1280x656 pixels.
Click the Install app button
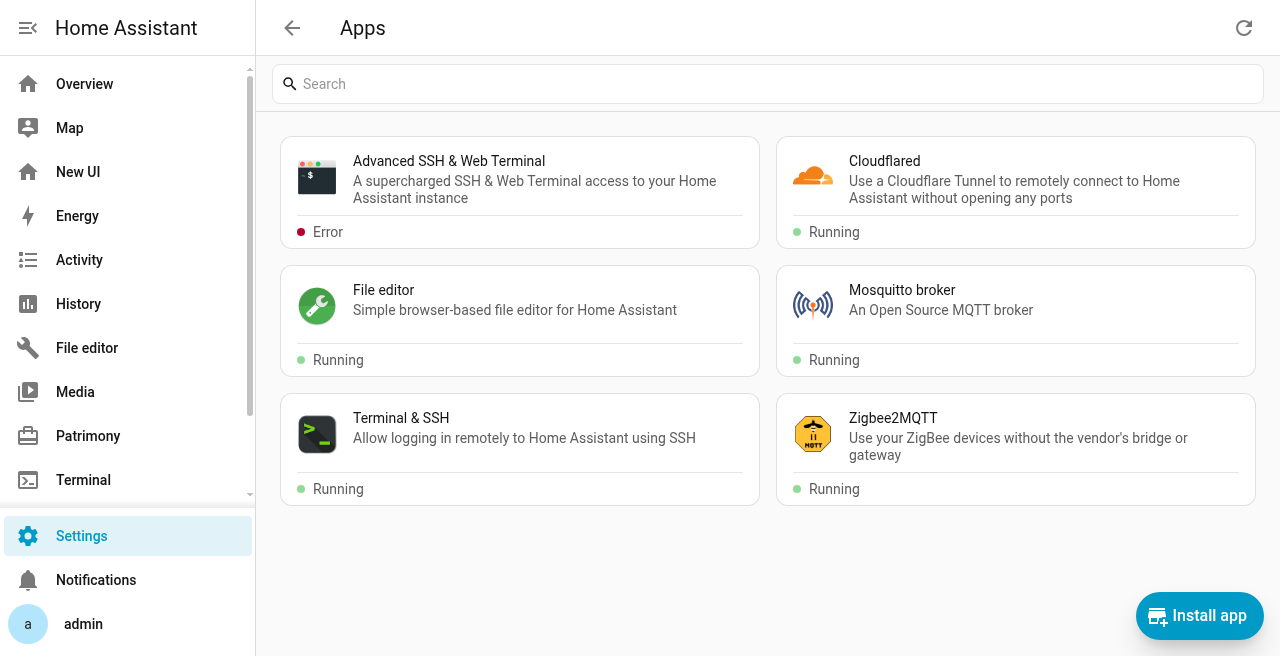(x=1200, y=616)
